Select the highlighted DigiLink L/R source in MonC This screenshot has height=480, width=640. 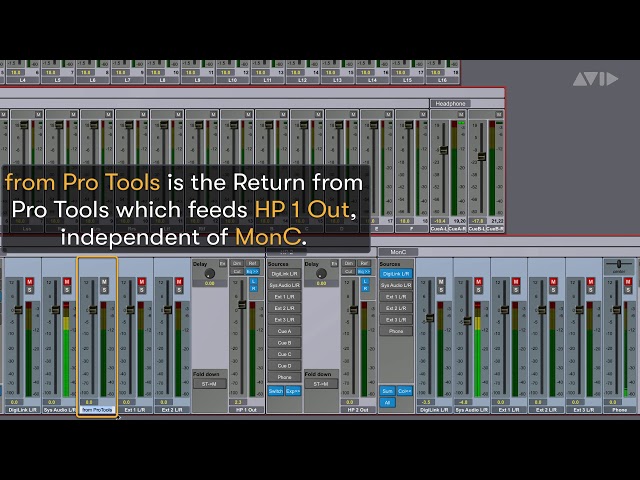click(396, 274)
